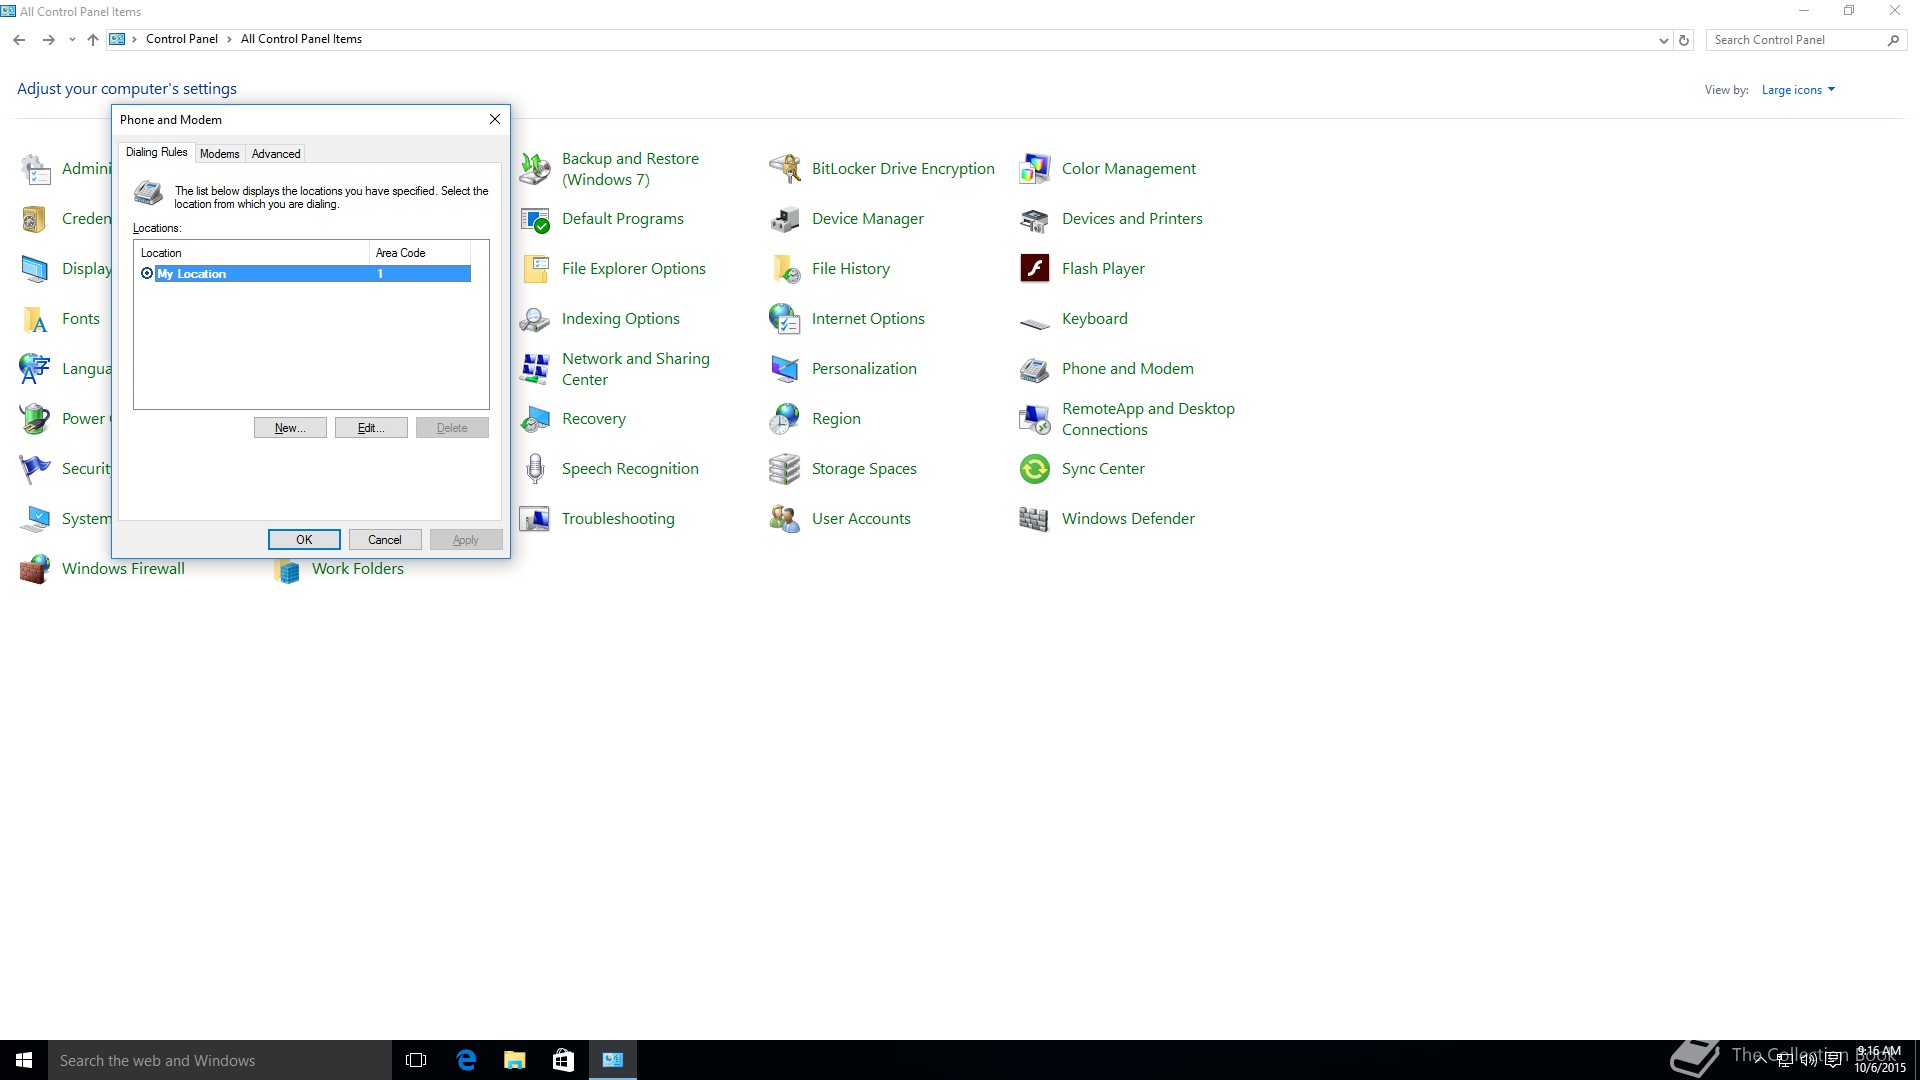Go up one level with Up arrow

click(93, 40)
